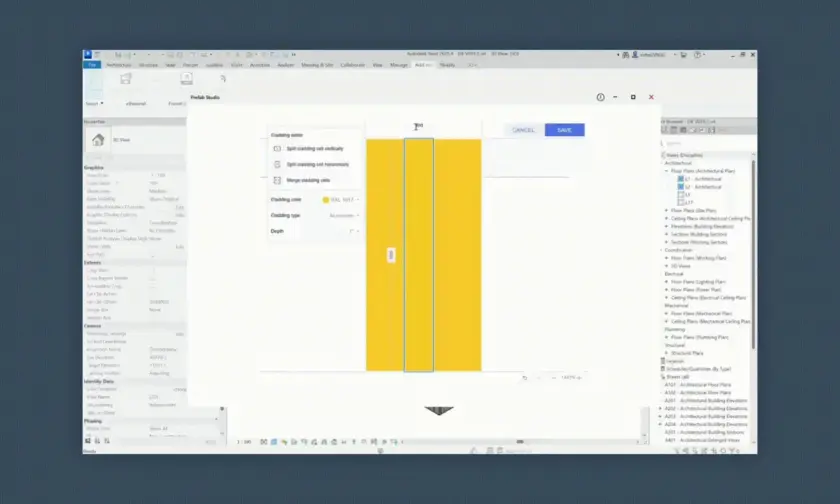Click the yellow Cladding color swatch
The image size is (840, 504).
tap(325, 200)
